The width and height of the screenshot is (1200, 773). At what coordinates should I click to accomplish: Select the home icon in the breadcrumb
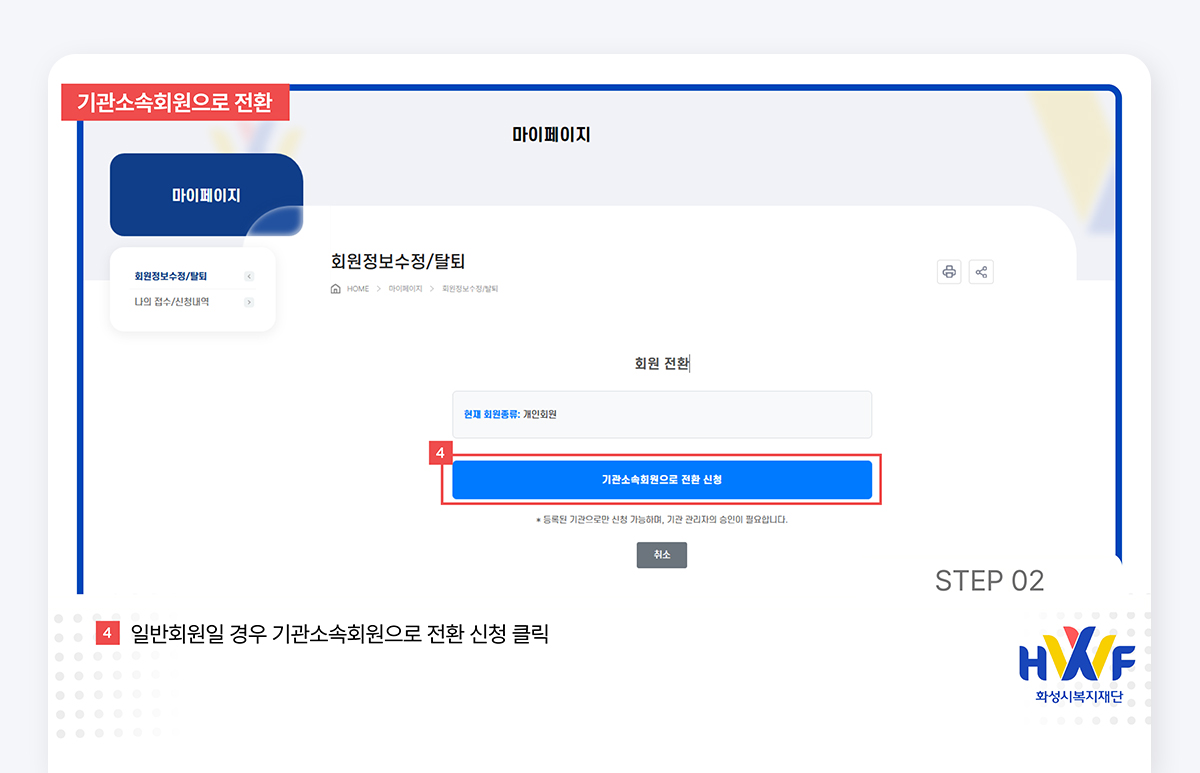337,290
